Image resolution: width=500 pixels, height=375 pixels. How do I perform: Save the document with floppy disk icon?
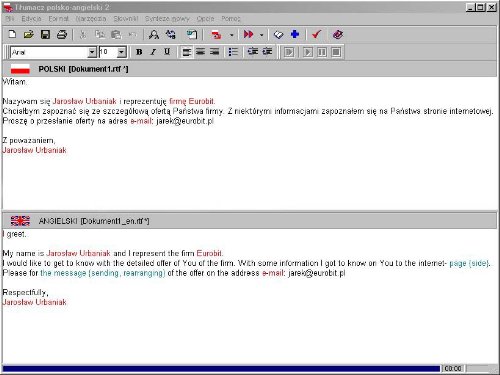45,34
